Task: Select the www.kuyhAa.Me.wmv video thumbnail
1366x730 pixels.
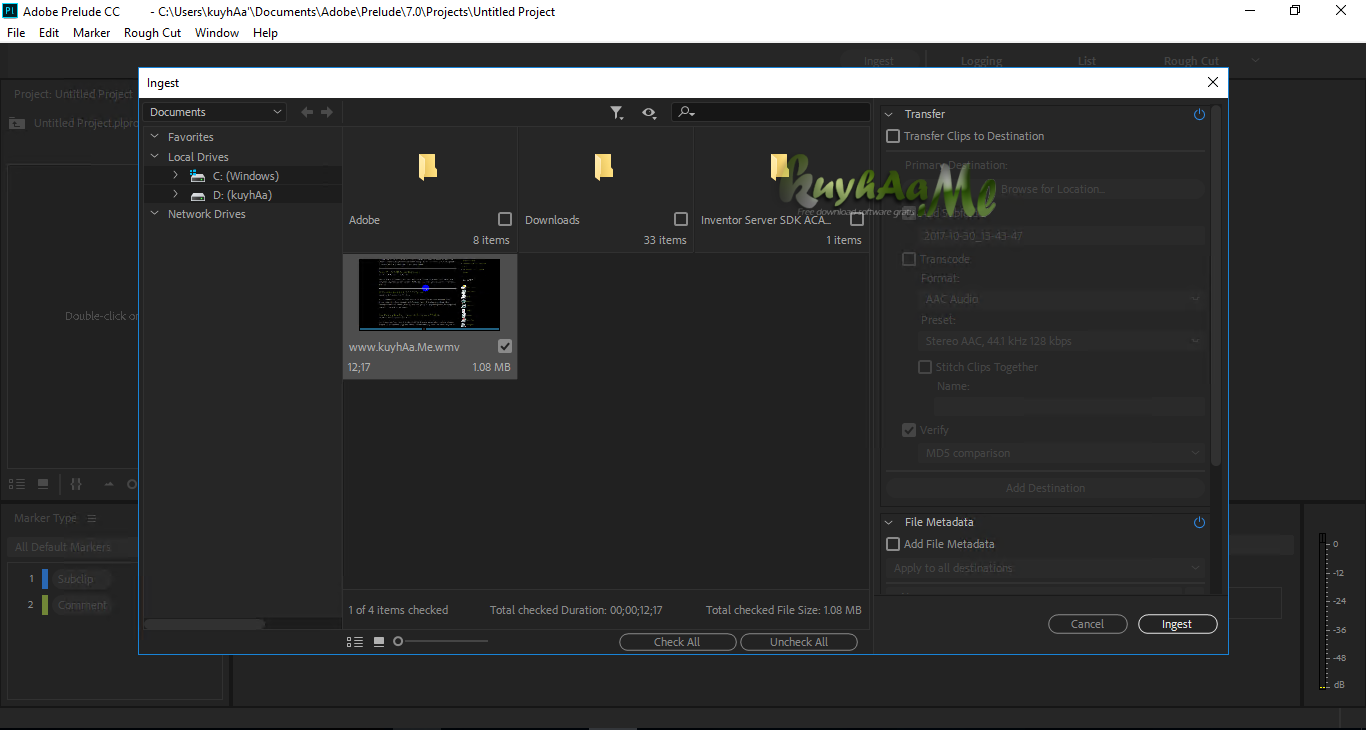Action: (429, 294)
